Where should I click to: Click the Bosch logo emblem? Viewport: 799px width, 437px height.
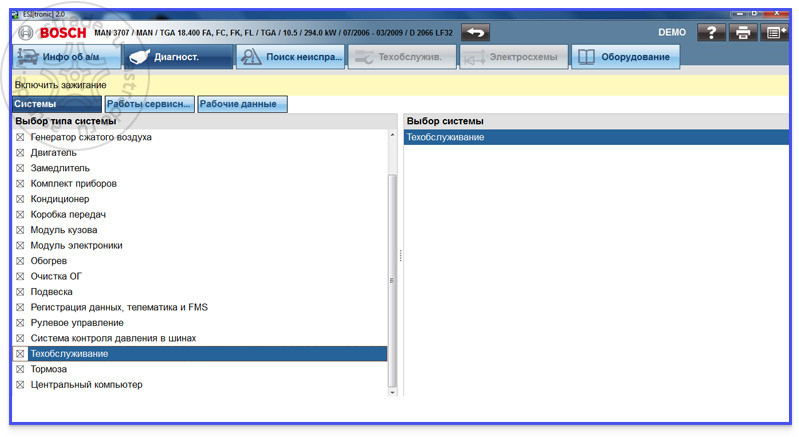(x=25, y=33)
